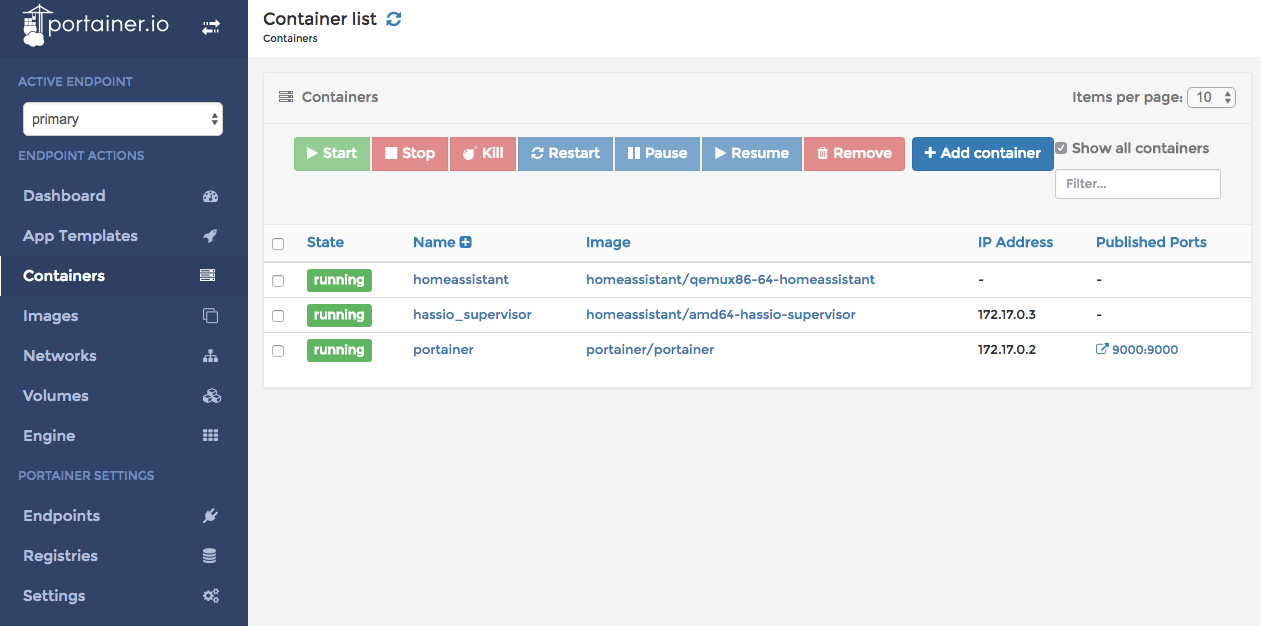Sort by the Published Ports column header
This screenshot has height=626, width=1261.
pyautogui.click(x=1151, y=242)
